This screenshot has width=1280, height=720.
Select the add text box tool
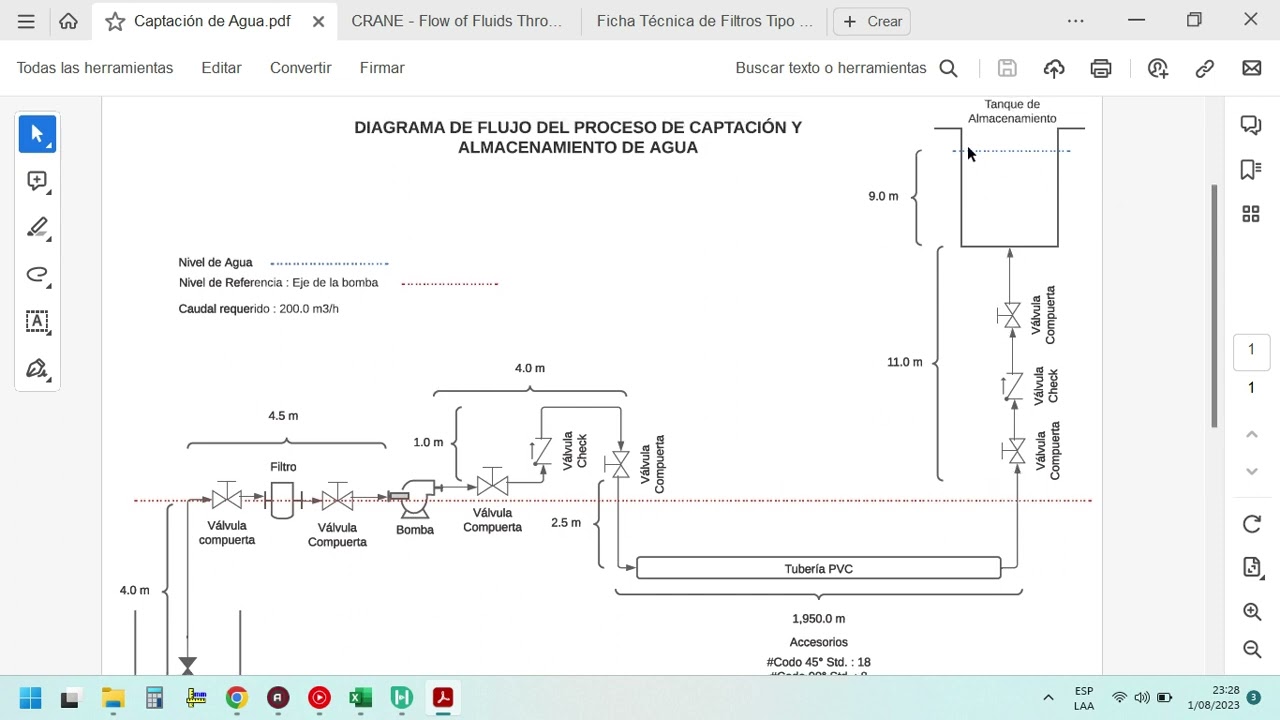point(37,322)
